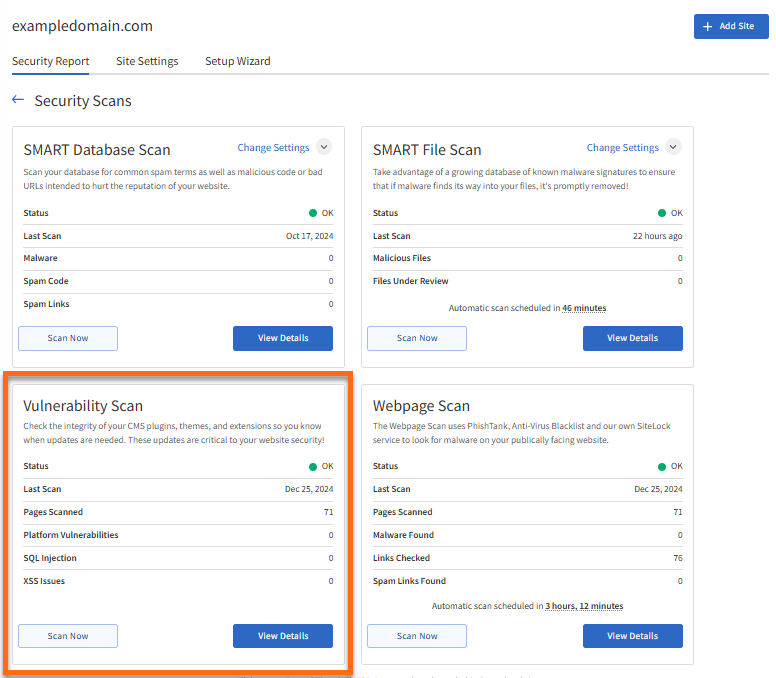Click the back arrow beside Security Scans
Image resolution: width=776 pixels, height=678 pixels.
pos(18,100)
